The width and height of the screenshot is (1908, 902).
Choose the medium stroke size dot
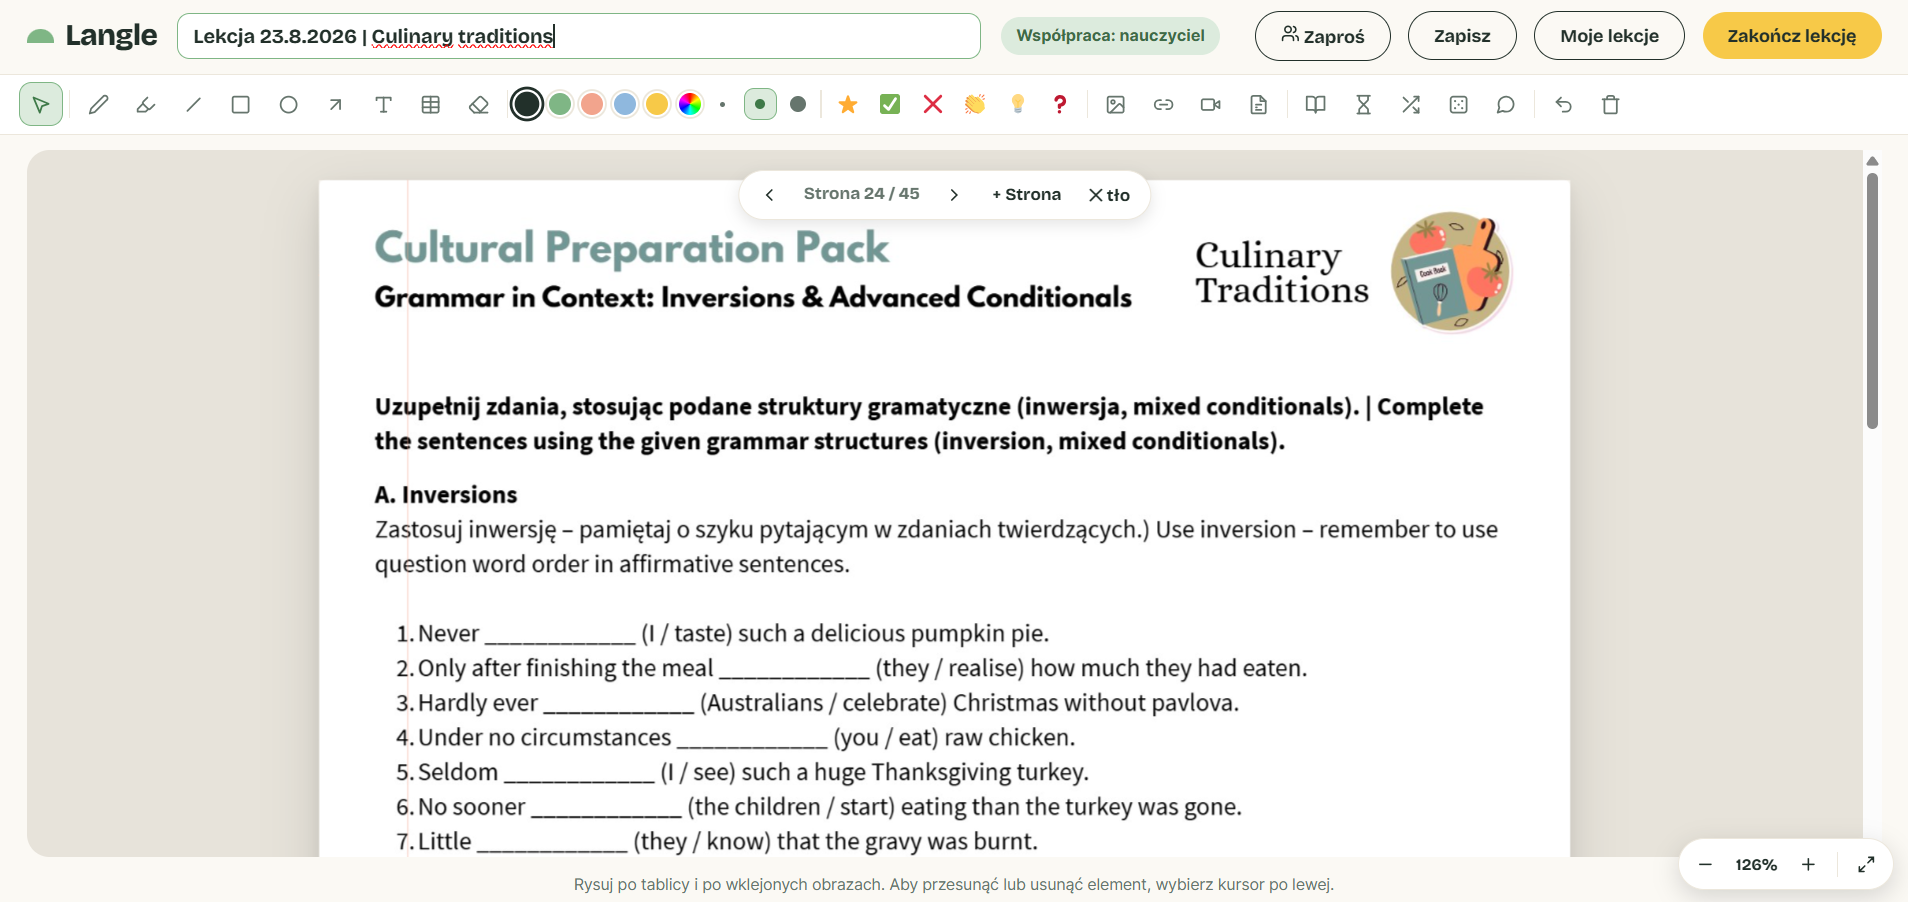[760, 104]
